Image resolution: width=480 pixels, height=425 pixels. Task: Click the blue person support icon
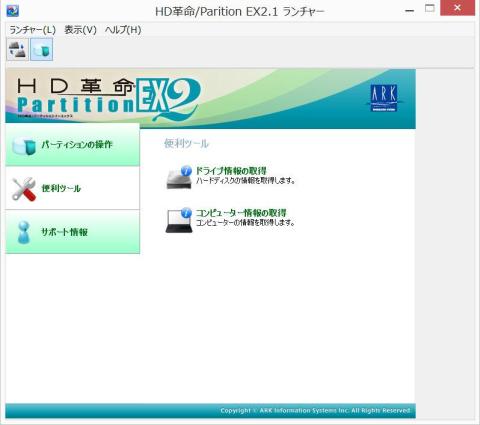click(x=24, y=232)
